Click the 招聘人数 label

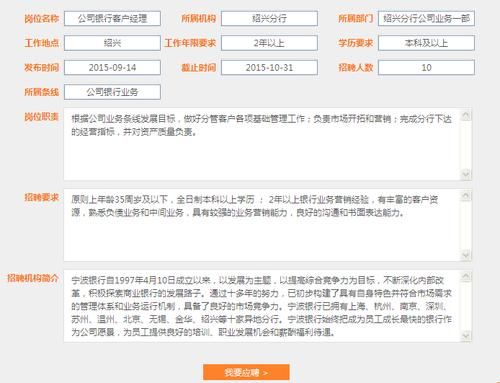[x=356, y=68]
